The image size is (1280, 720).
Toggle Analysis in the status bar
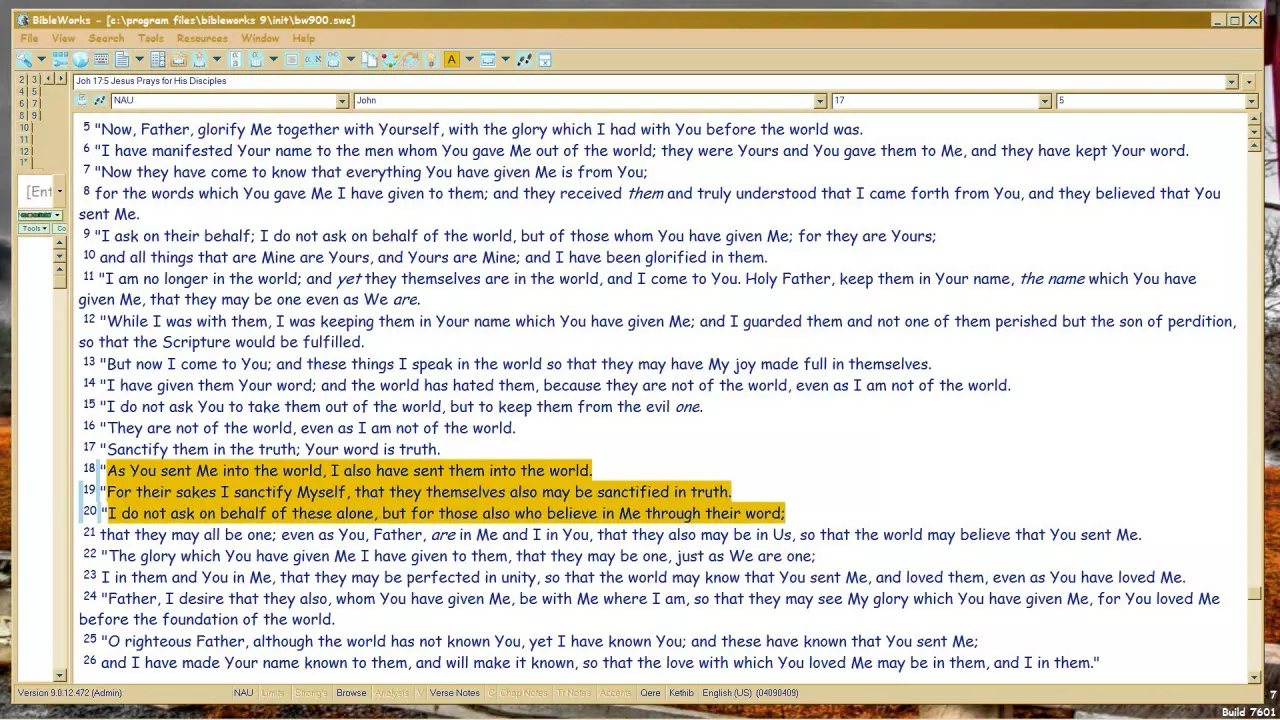click(392, 693)
